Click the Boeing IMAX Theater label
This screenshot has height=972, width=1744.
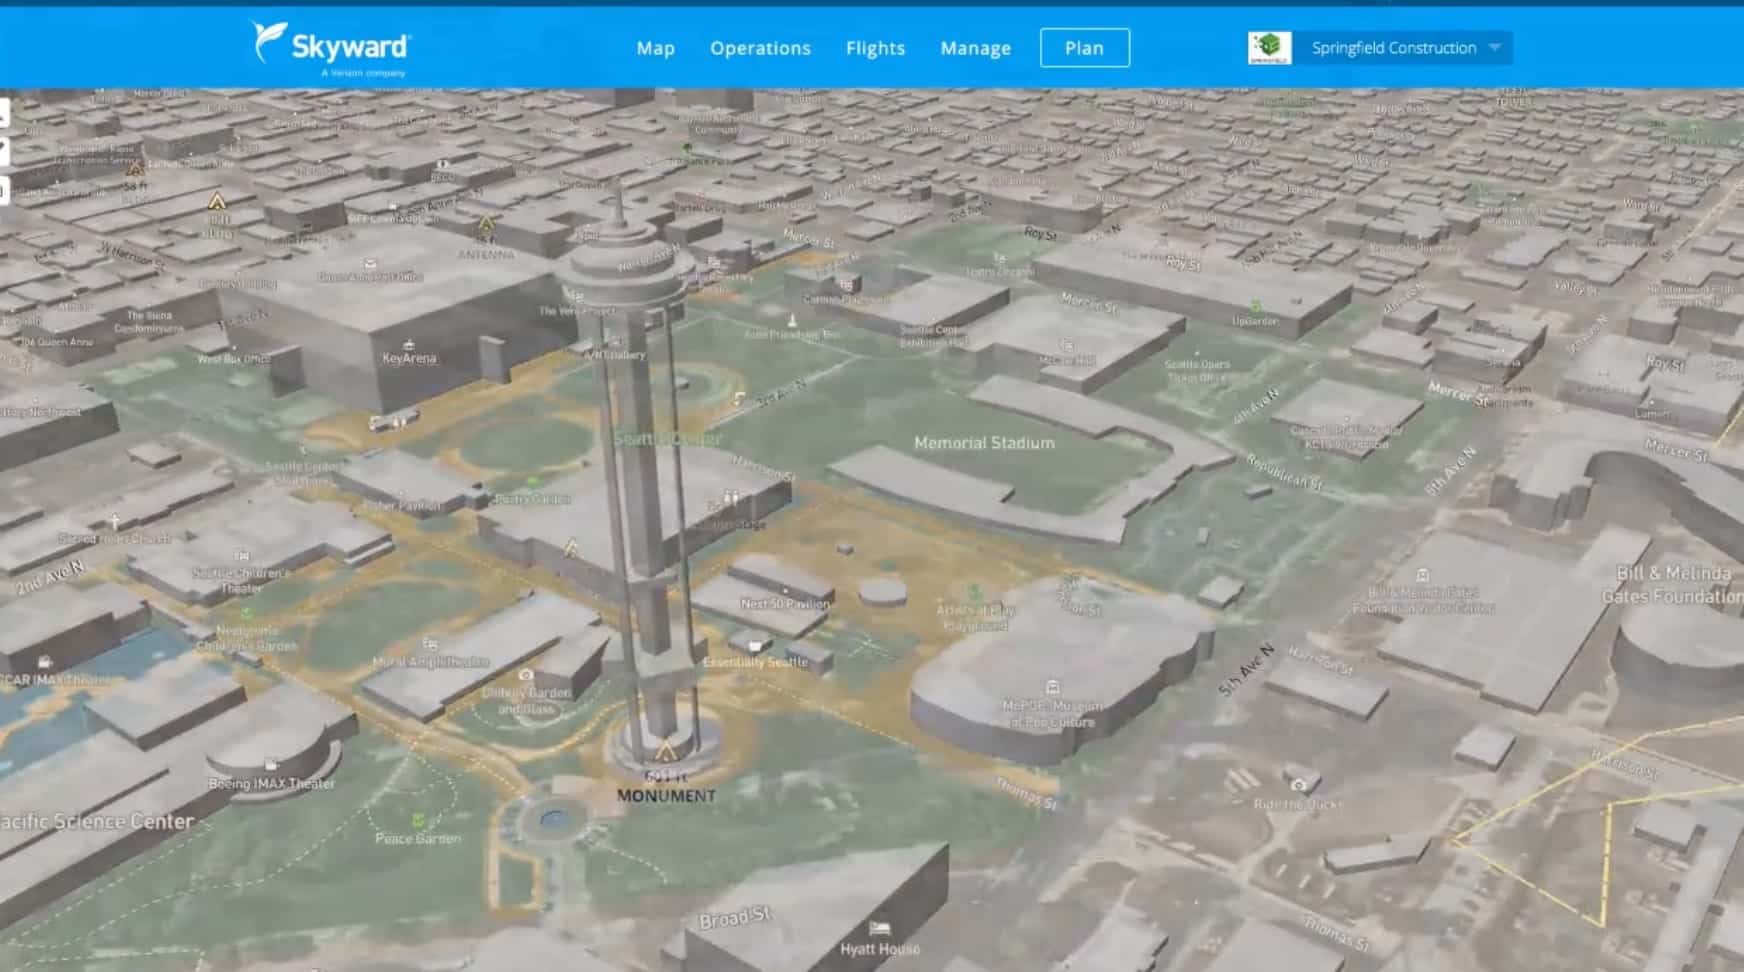click(272, 784)
